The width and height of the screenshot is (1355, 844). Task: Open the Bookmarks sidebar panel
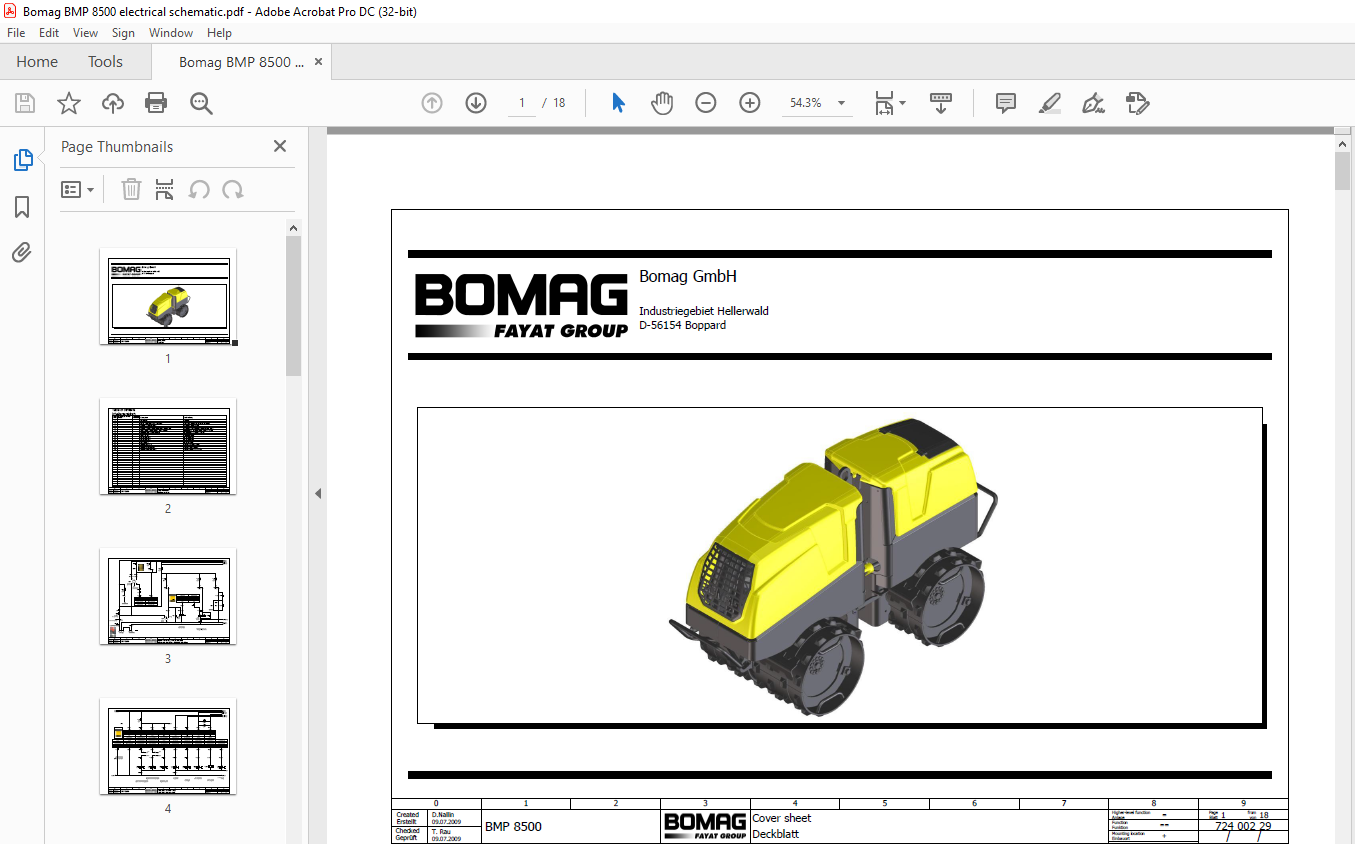[22, 207]
